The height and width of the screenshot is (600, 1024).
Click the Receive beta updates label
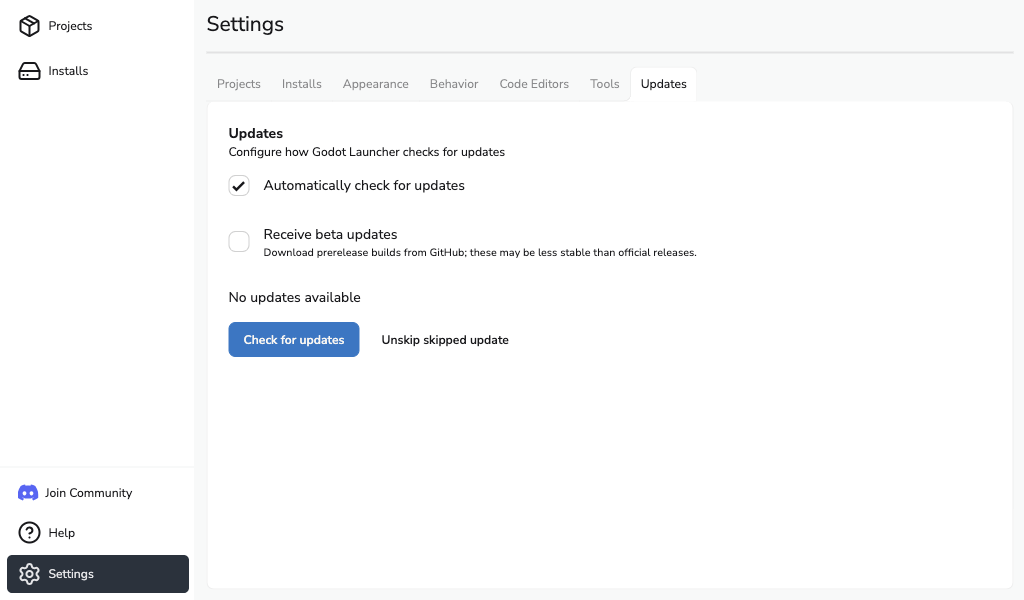(330, 234)
